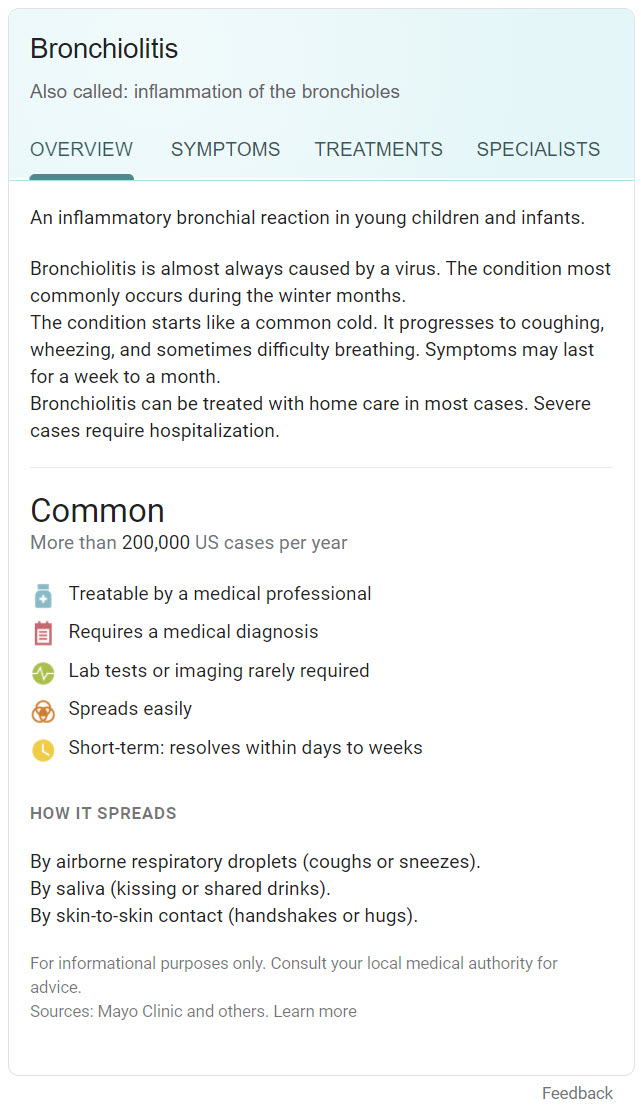The image size is (641, 1109).
Task: Click the red clipboard diagnosis icon
Action: pos(43,633)
